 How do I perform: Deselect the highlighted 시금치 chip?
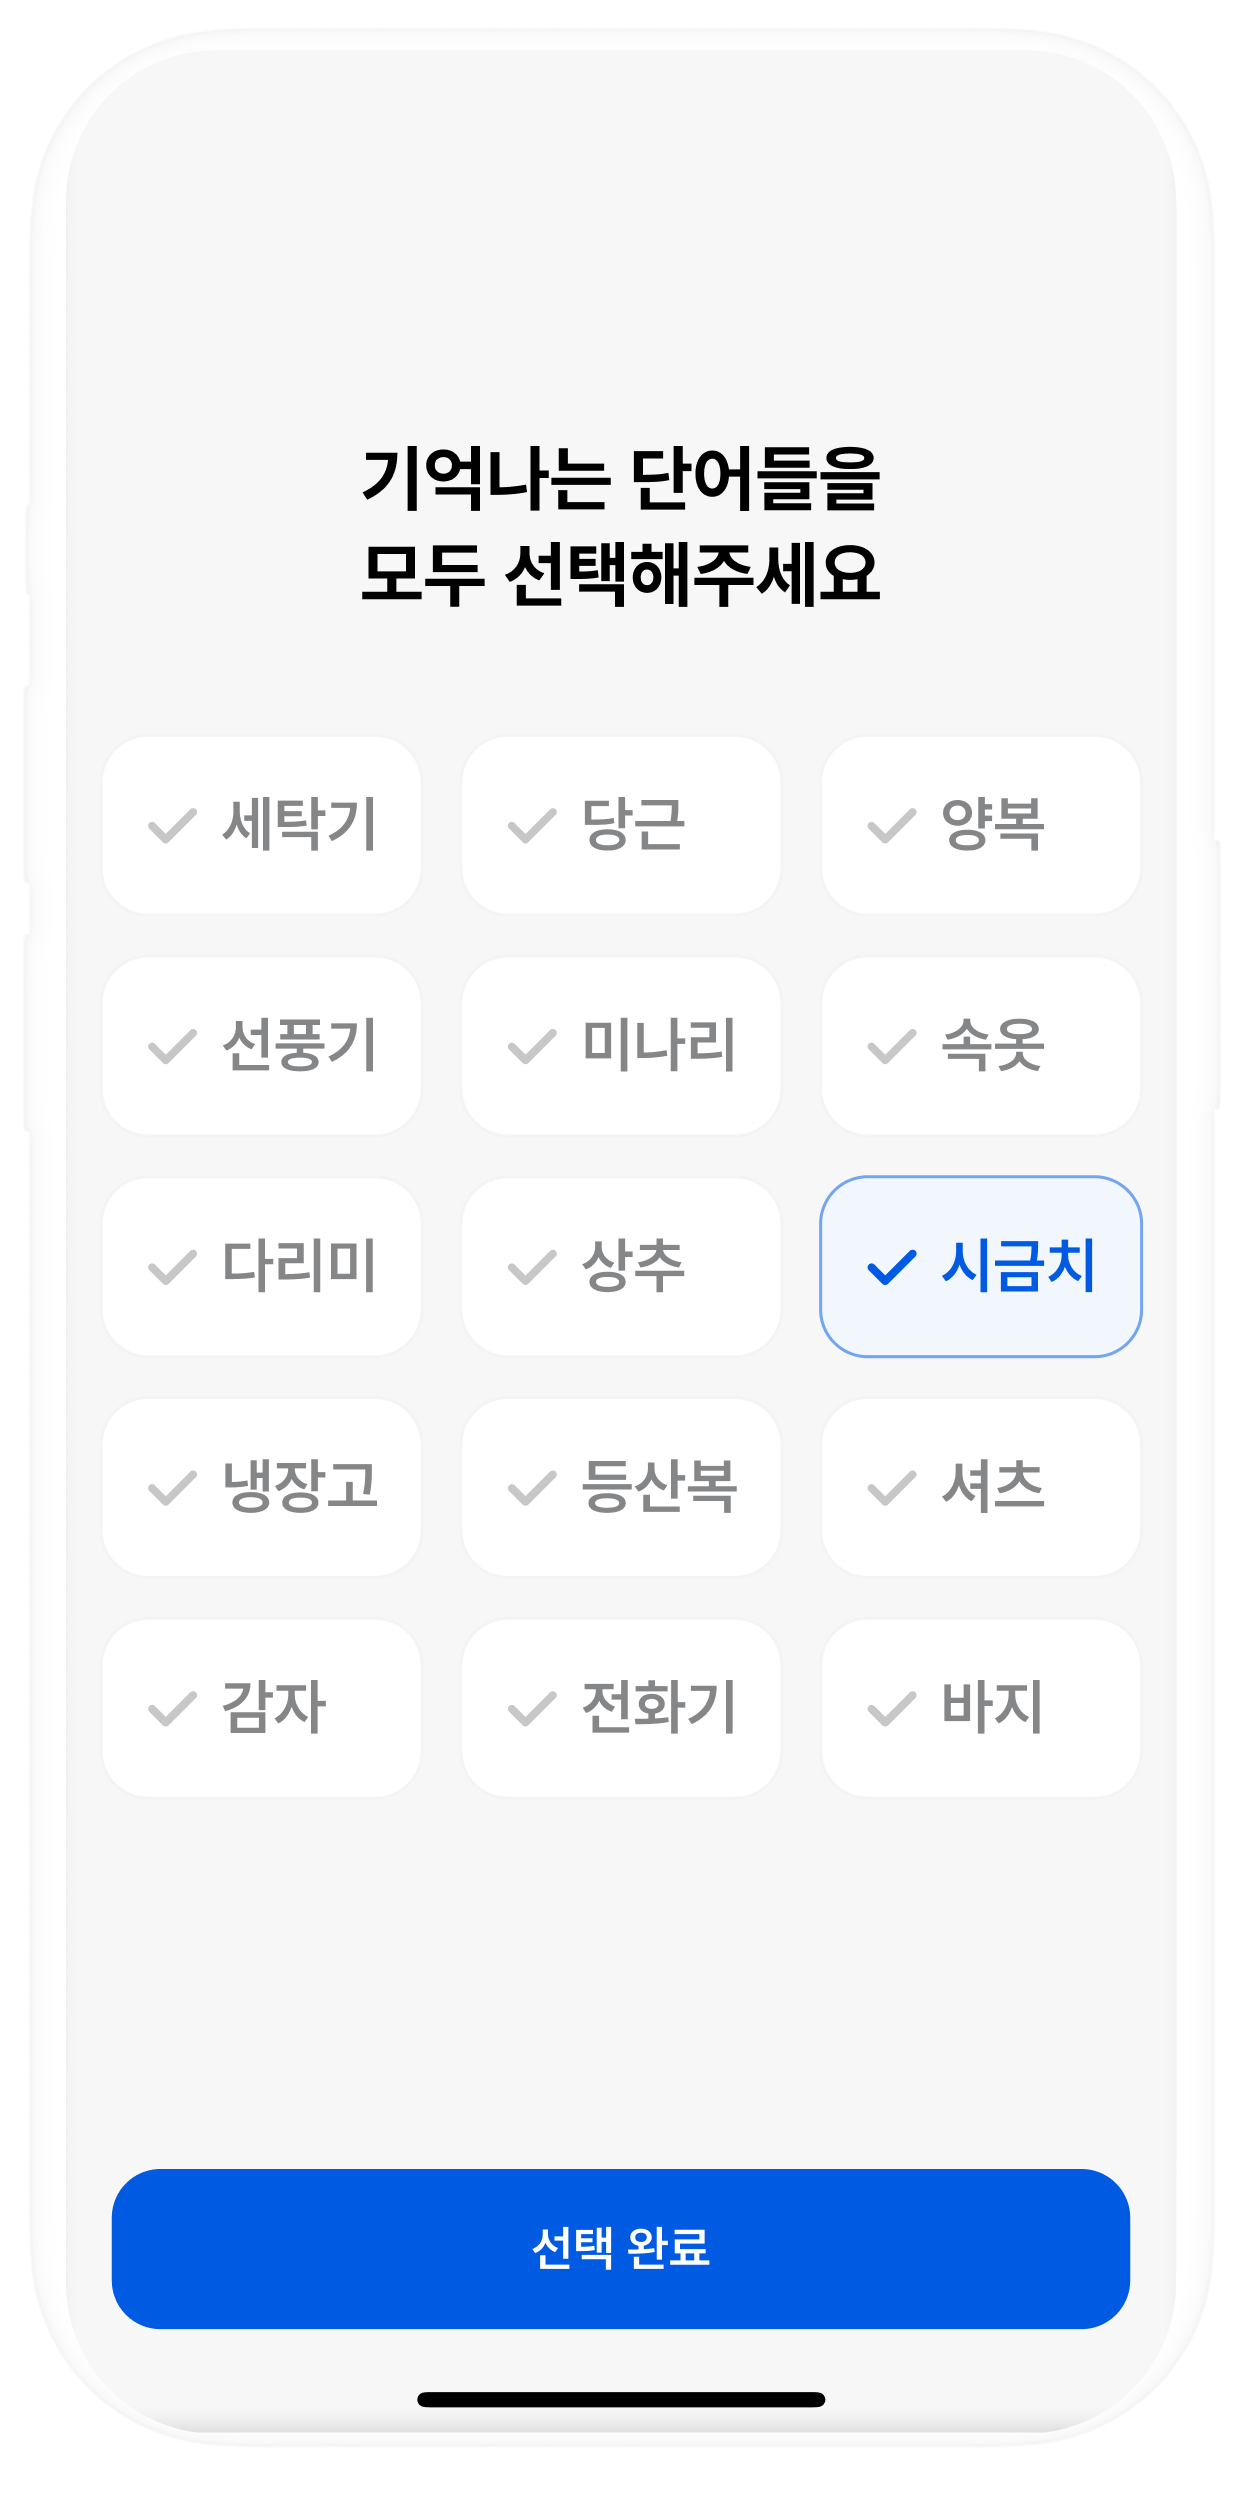coord(981,1266)
